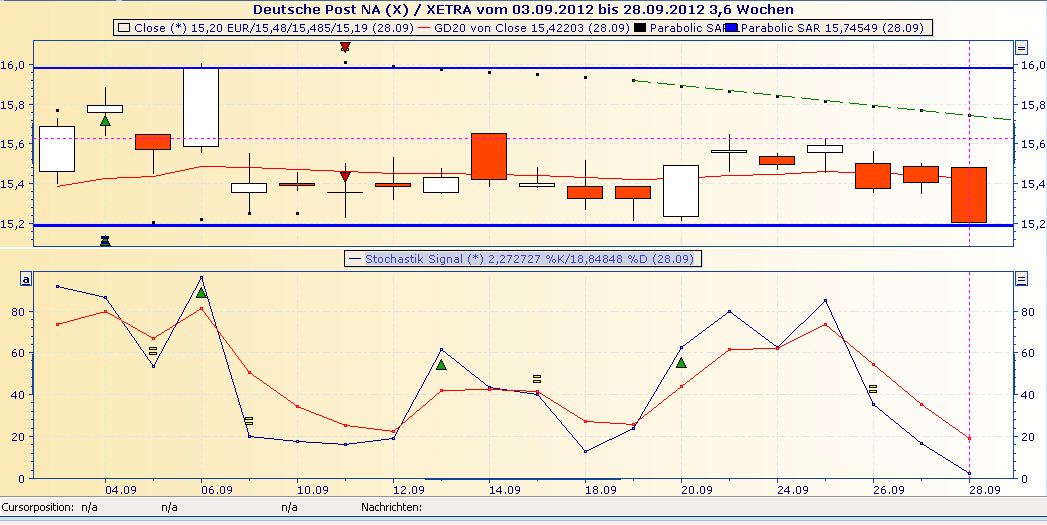The width and height of the screenshot is (1047, 525).
Task: Click the green buy triangle at 04.09 candle
Action: (x=105, y=120)
